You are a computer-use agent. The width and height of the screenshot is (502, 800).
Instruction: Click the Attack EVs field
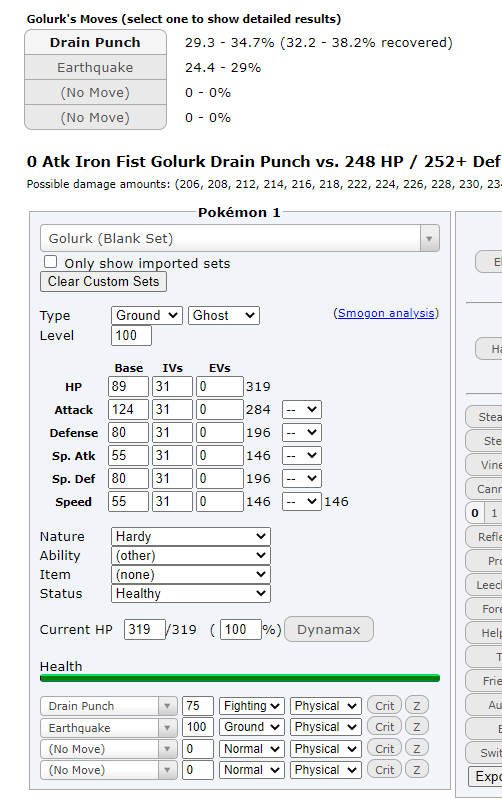coord(219,410)
